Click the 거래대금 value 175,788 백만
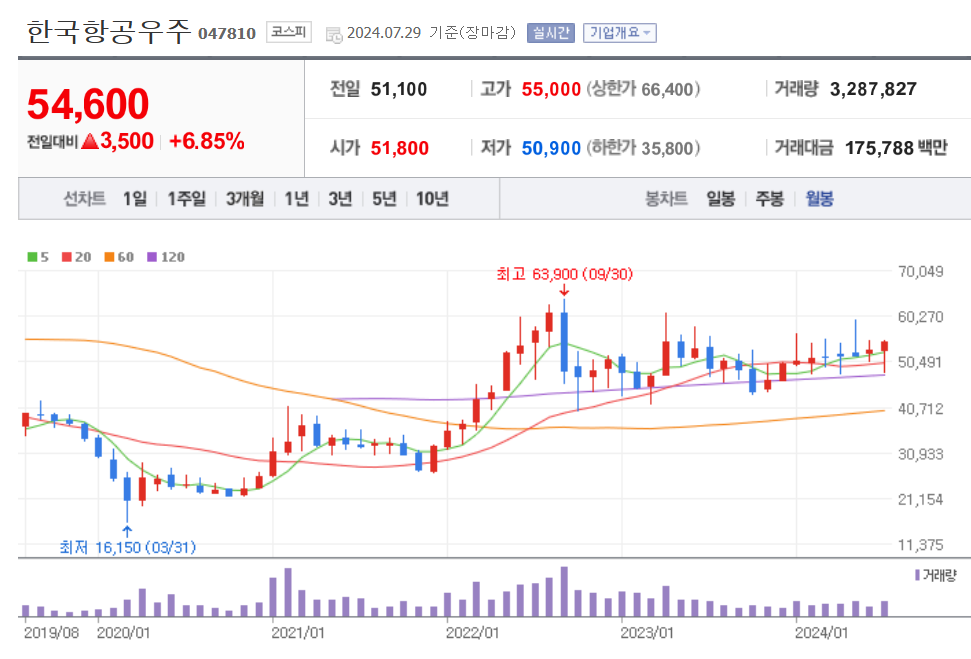Screen dimensions: 971x659 click(896, 148)
